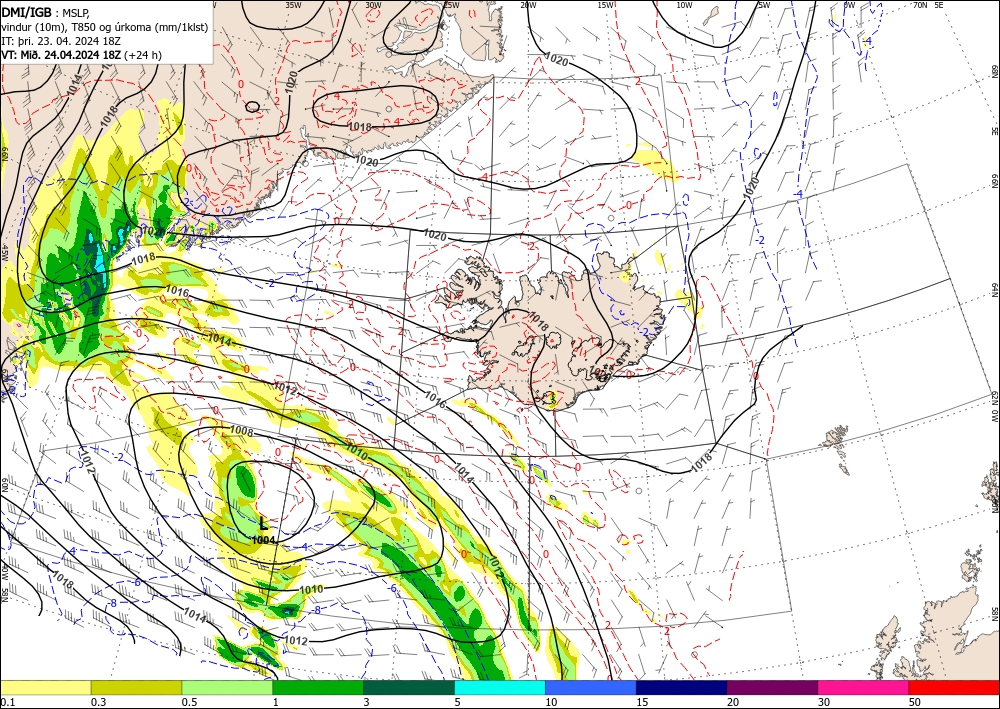The height and width of the screenshot is (709, 1000).
Task: Click the legend scale value '15'
Action: coord(642,702)
